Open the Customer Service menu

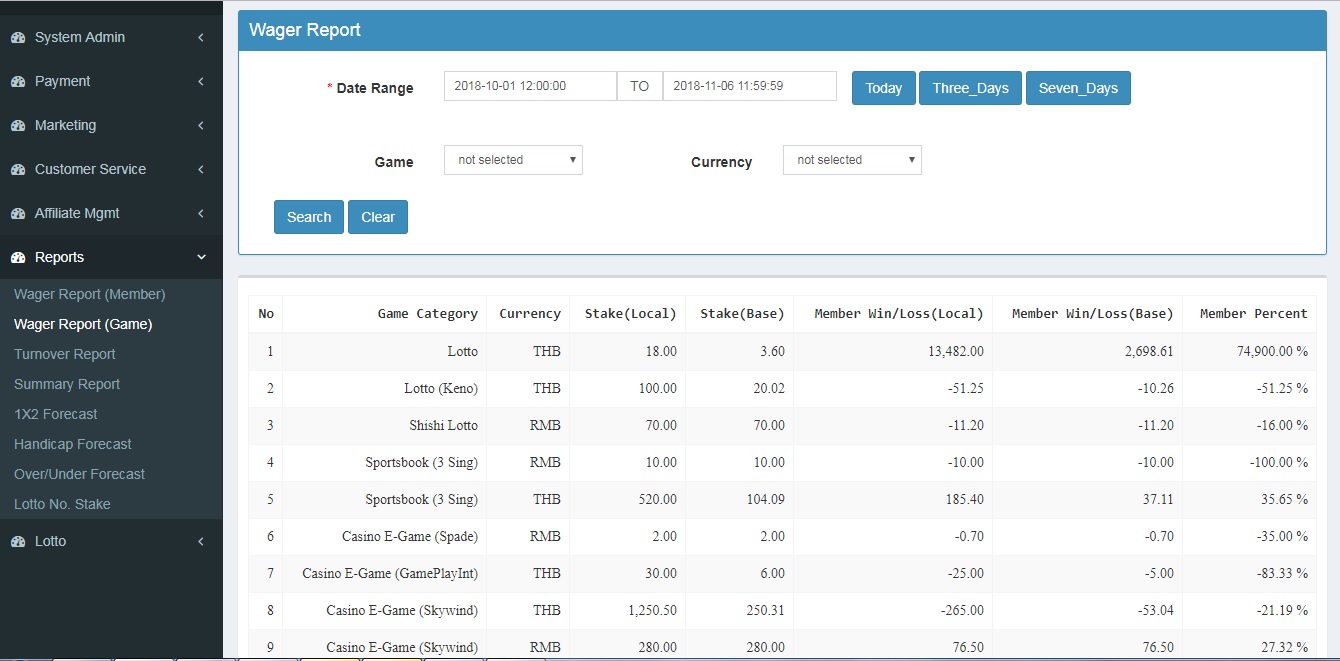tap(111, 169)
